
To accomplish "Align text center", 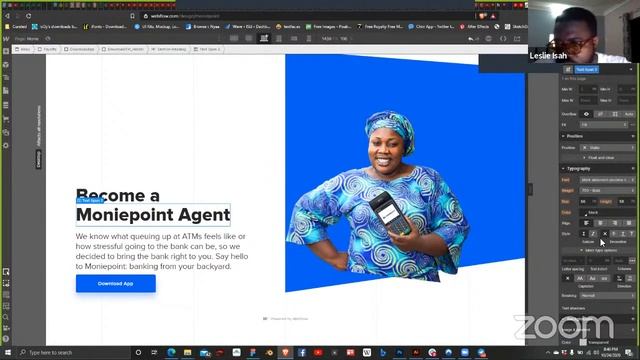I will tap(600, 223).
